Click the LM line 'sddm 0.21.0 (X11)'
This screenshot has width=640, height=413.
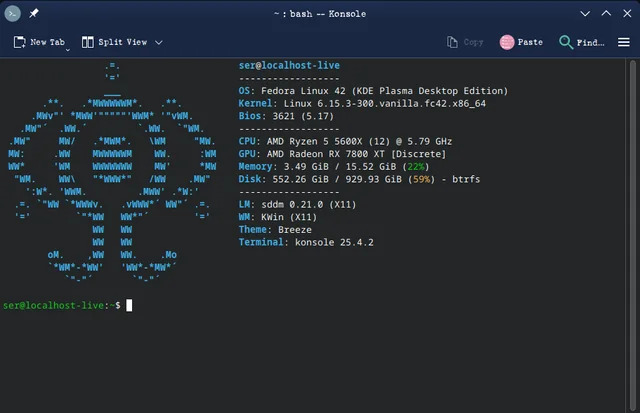click(x=297, y=204)
